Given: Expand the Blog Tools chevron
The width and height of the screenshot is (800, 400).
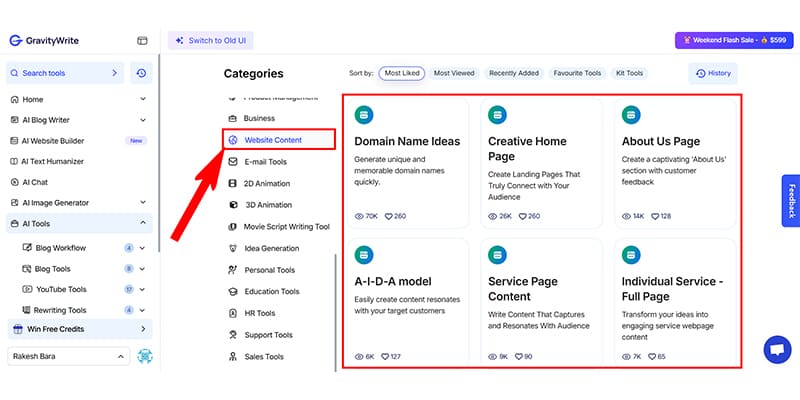Looking at the screenshot, I should point(142,269).
